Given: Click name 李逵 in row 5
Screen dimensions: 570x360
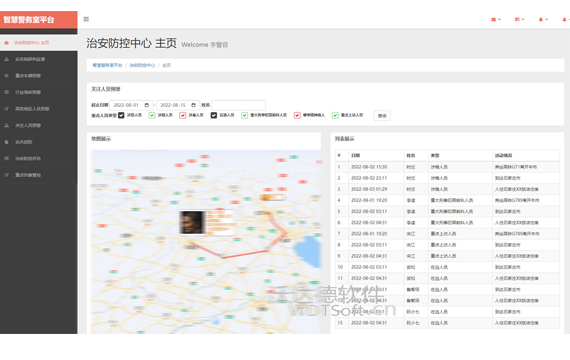Looking at the screenshot, I should (x=411, y=212).
